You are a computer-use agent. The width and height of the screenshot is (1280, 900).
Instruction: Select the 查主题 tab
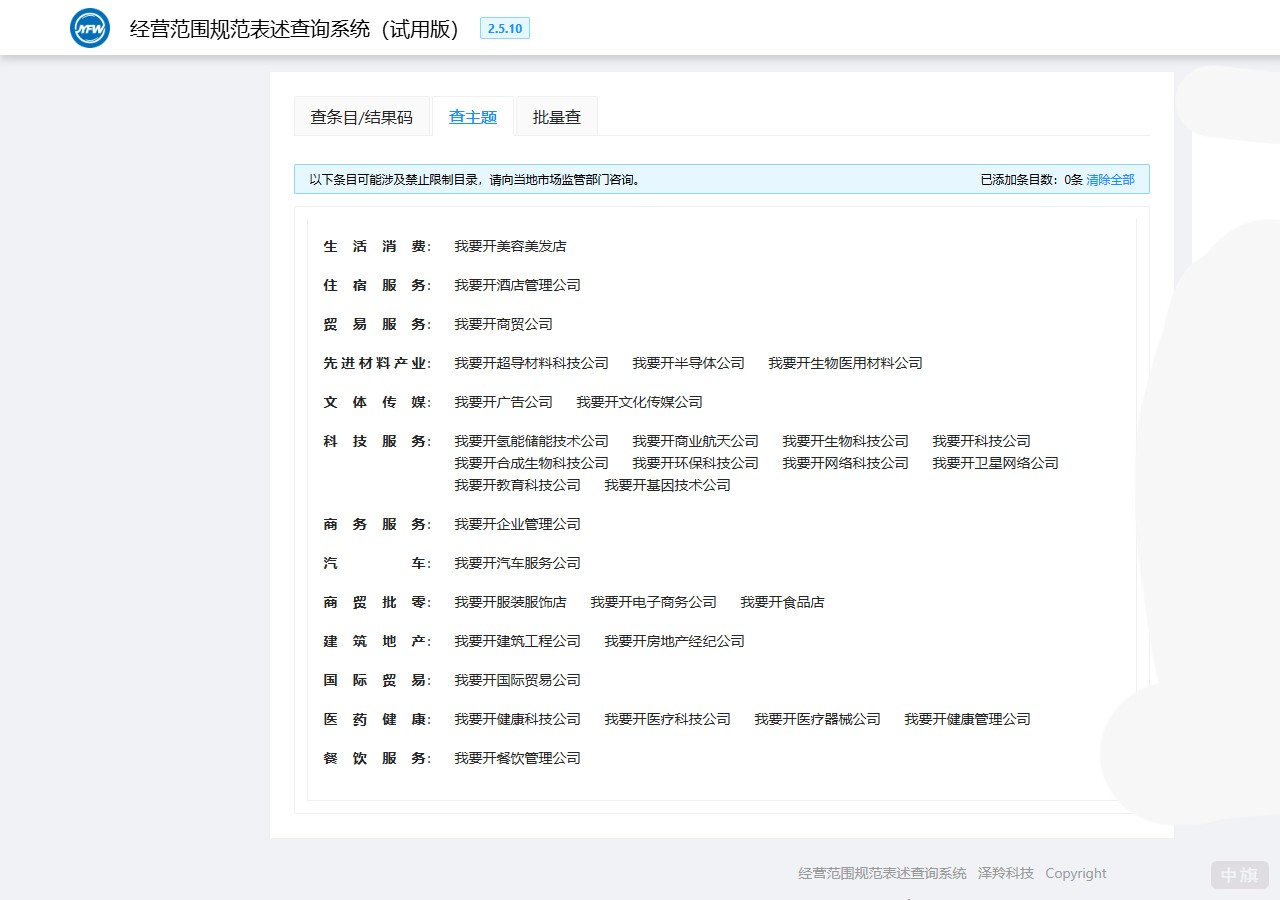click(473, 116)
